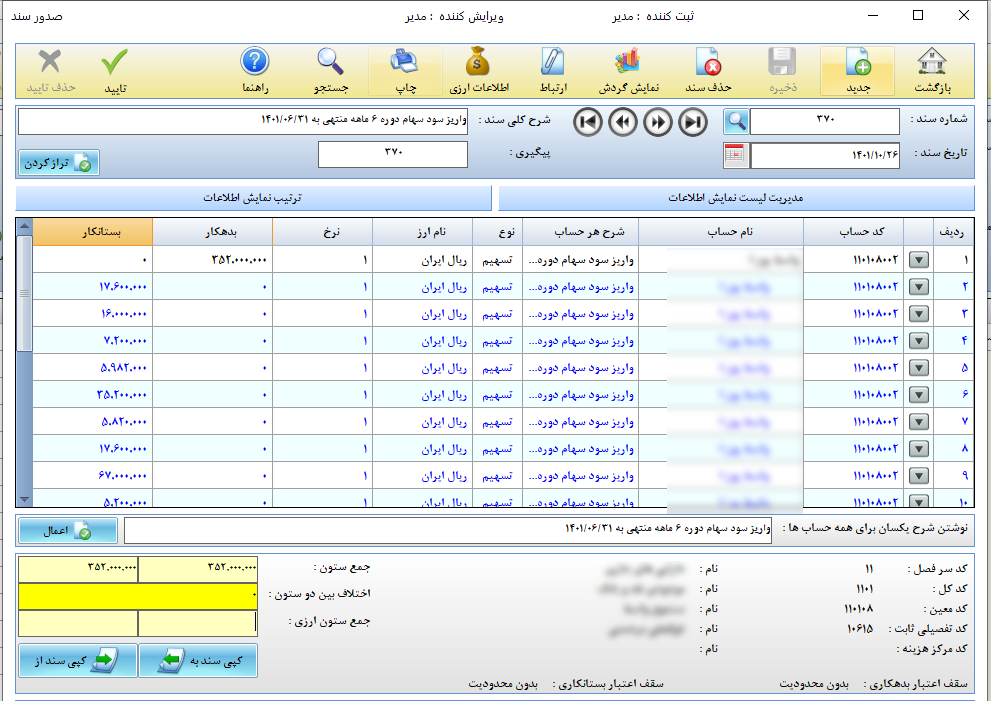The width and height of the screenshot is (991, 701).
Task: Expand the dropdown arrow in row ۷
Action: [x=918, y=422]
